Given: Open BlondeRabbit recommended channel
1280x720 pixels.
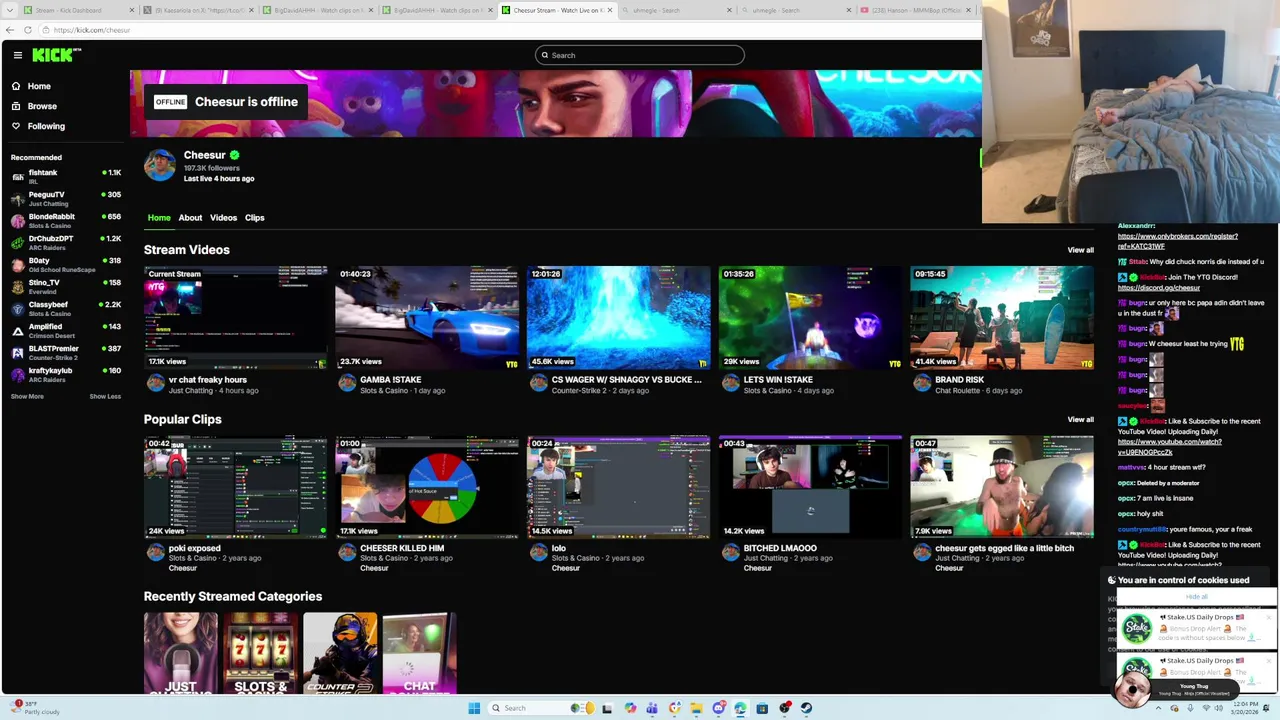Looking at the screenshot, I should point(65,220).
